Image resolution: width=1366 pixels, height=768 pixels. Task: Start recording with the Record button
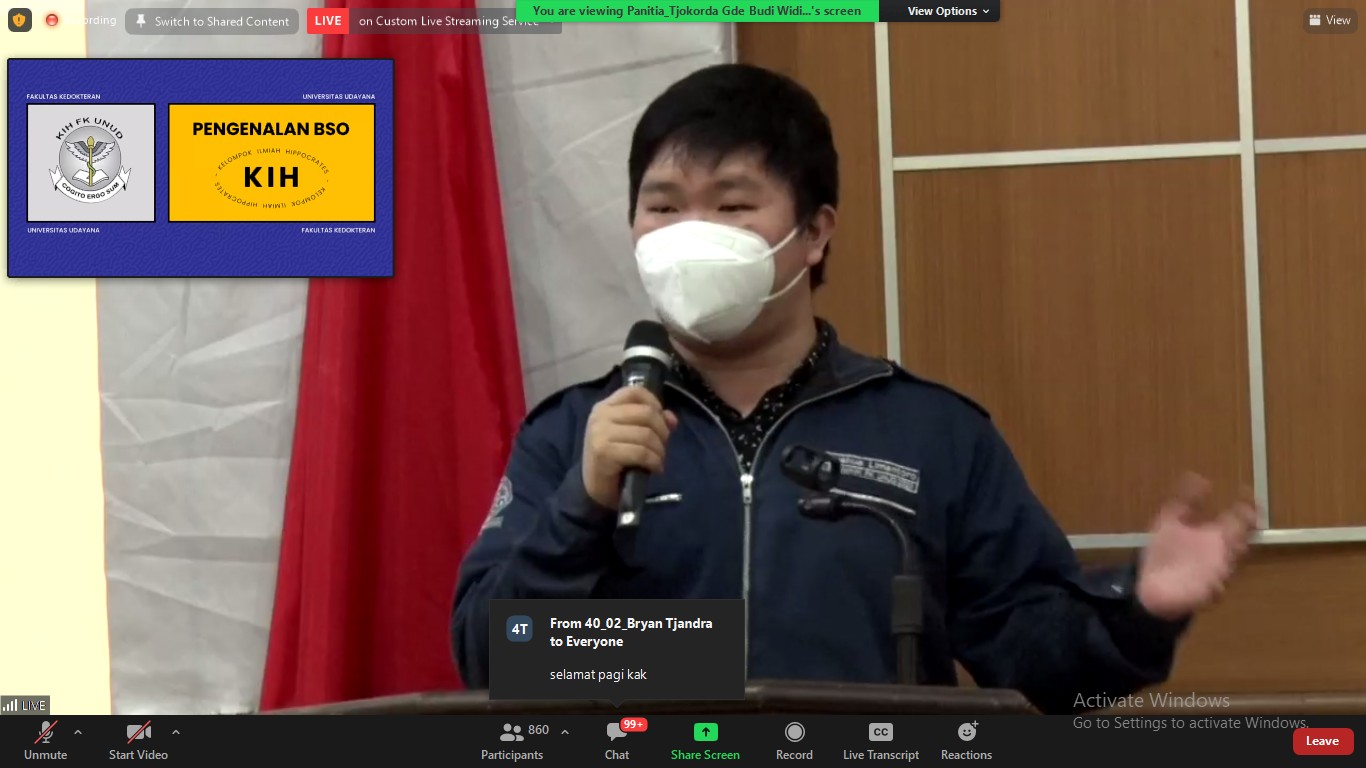coord(794,741)
